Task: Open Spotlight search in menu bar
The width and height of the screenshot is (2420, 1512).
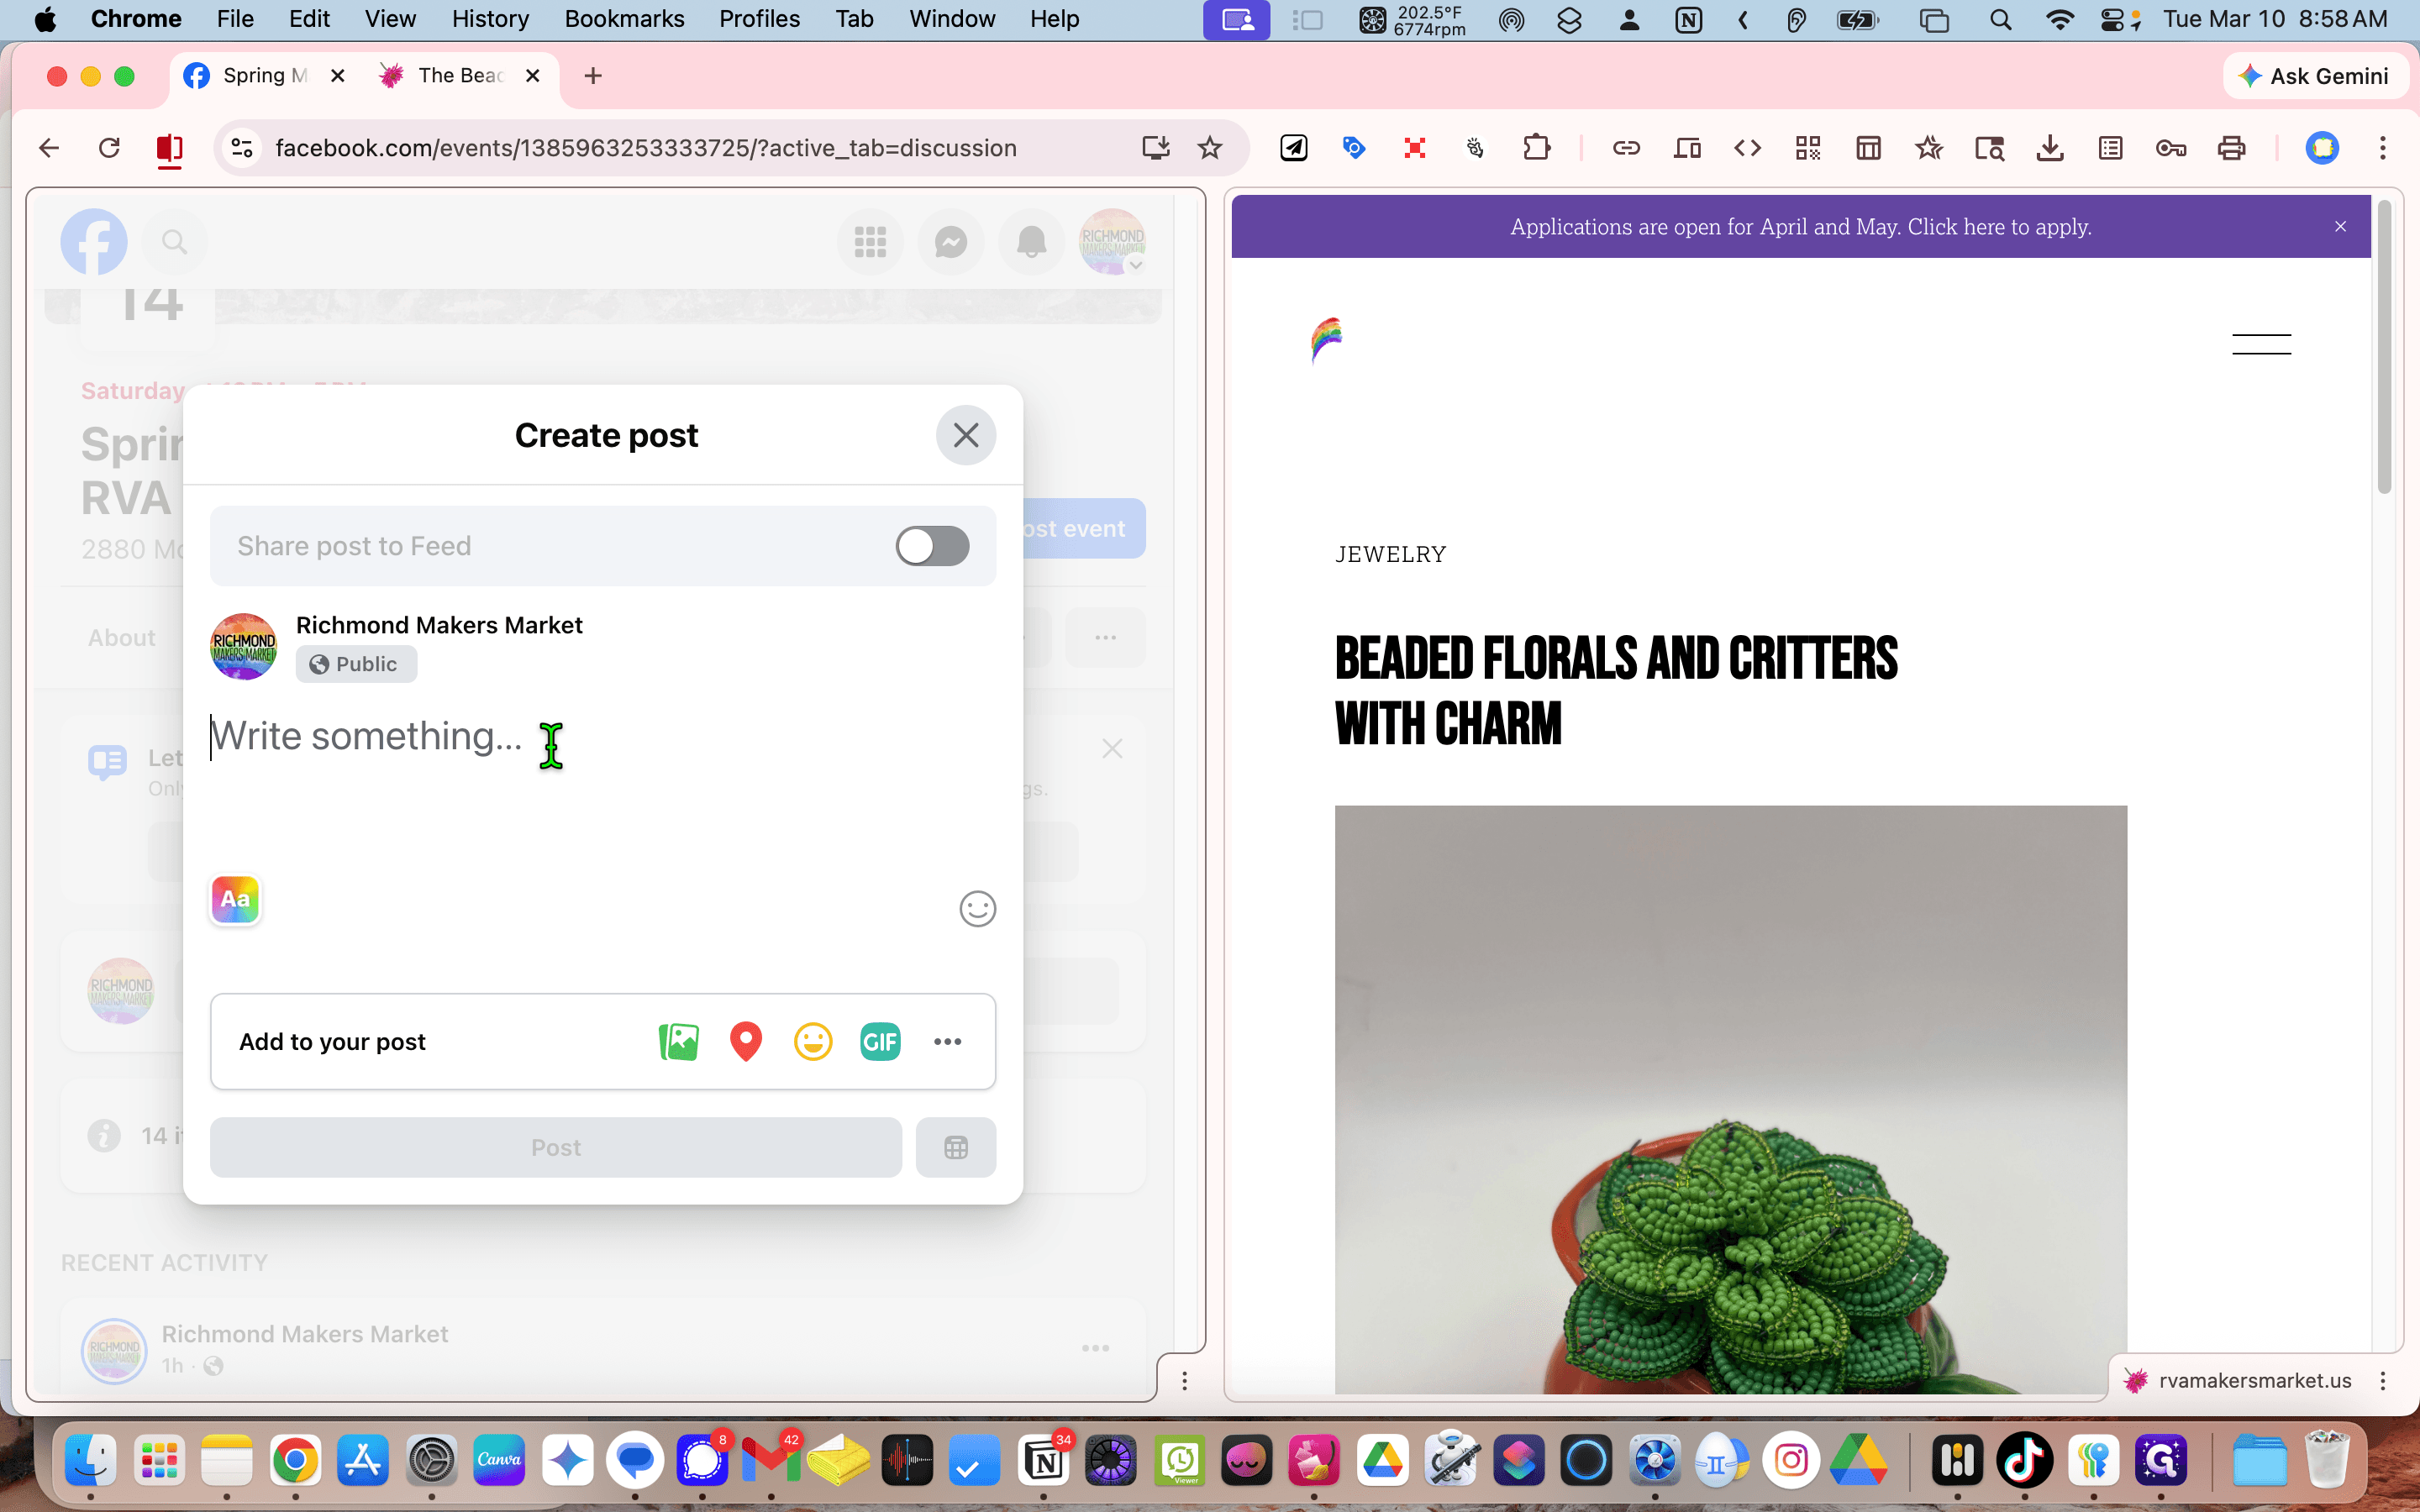Action: pos(2000,19)
